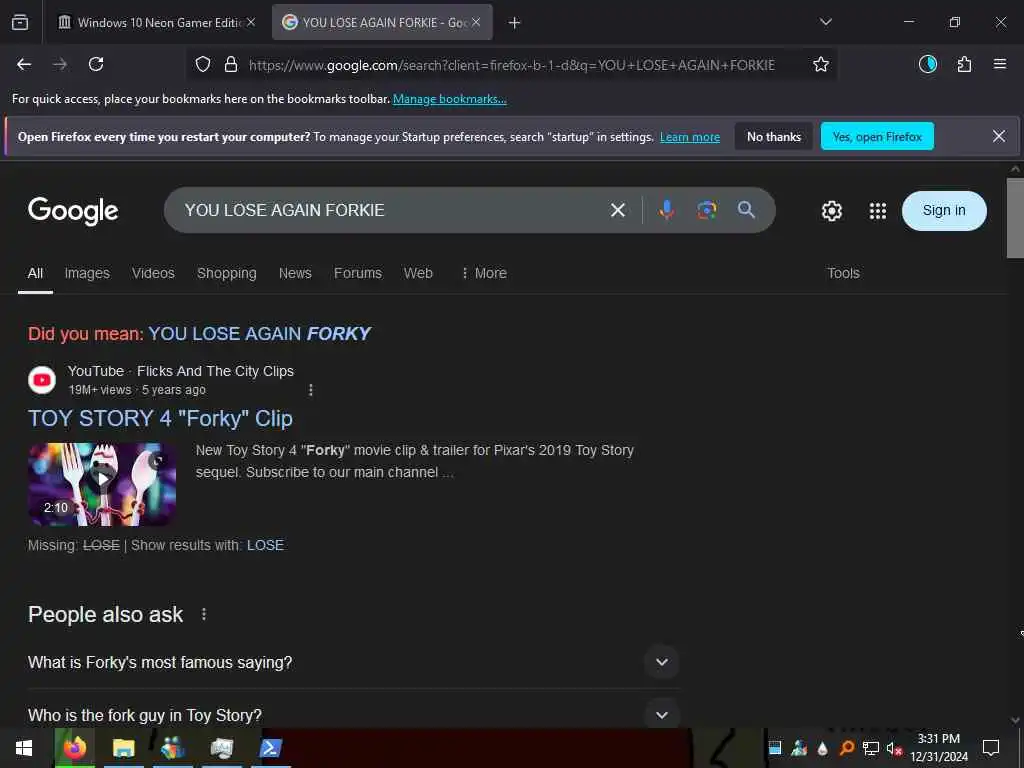The width and height of the screenshot is (1024, 768).
Task: Click the Google logo
Action: [x=73, y=211]
